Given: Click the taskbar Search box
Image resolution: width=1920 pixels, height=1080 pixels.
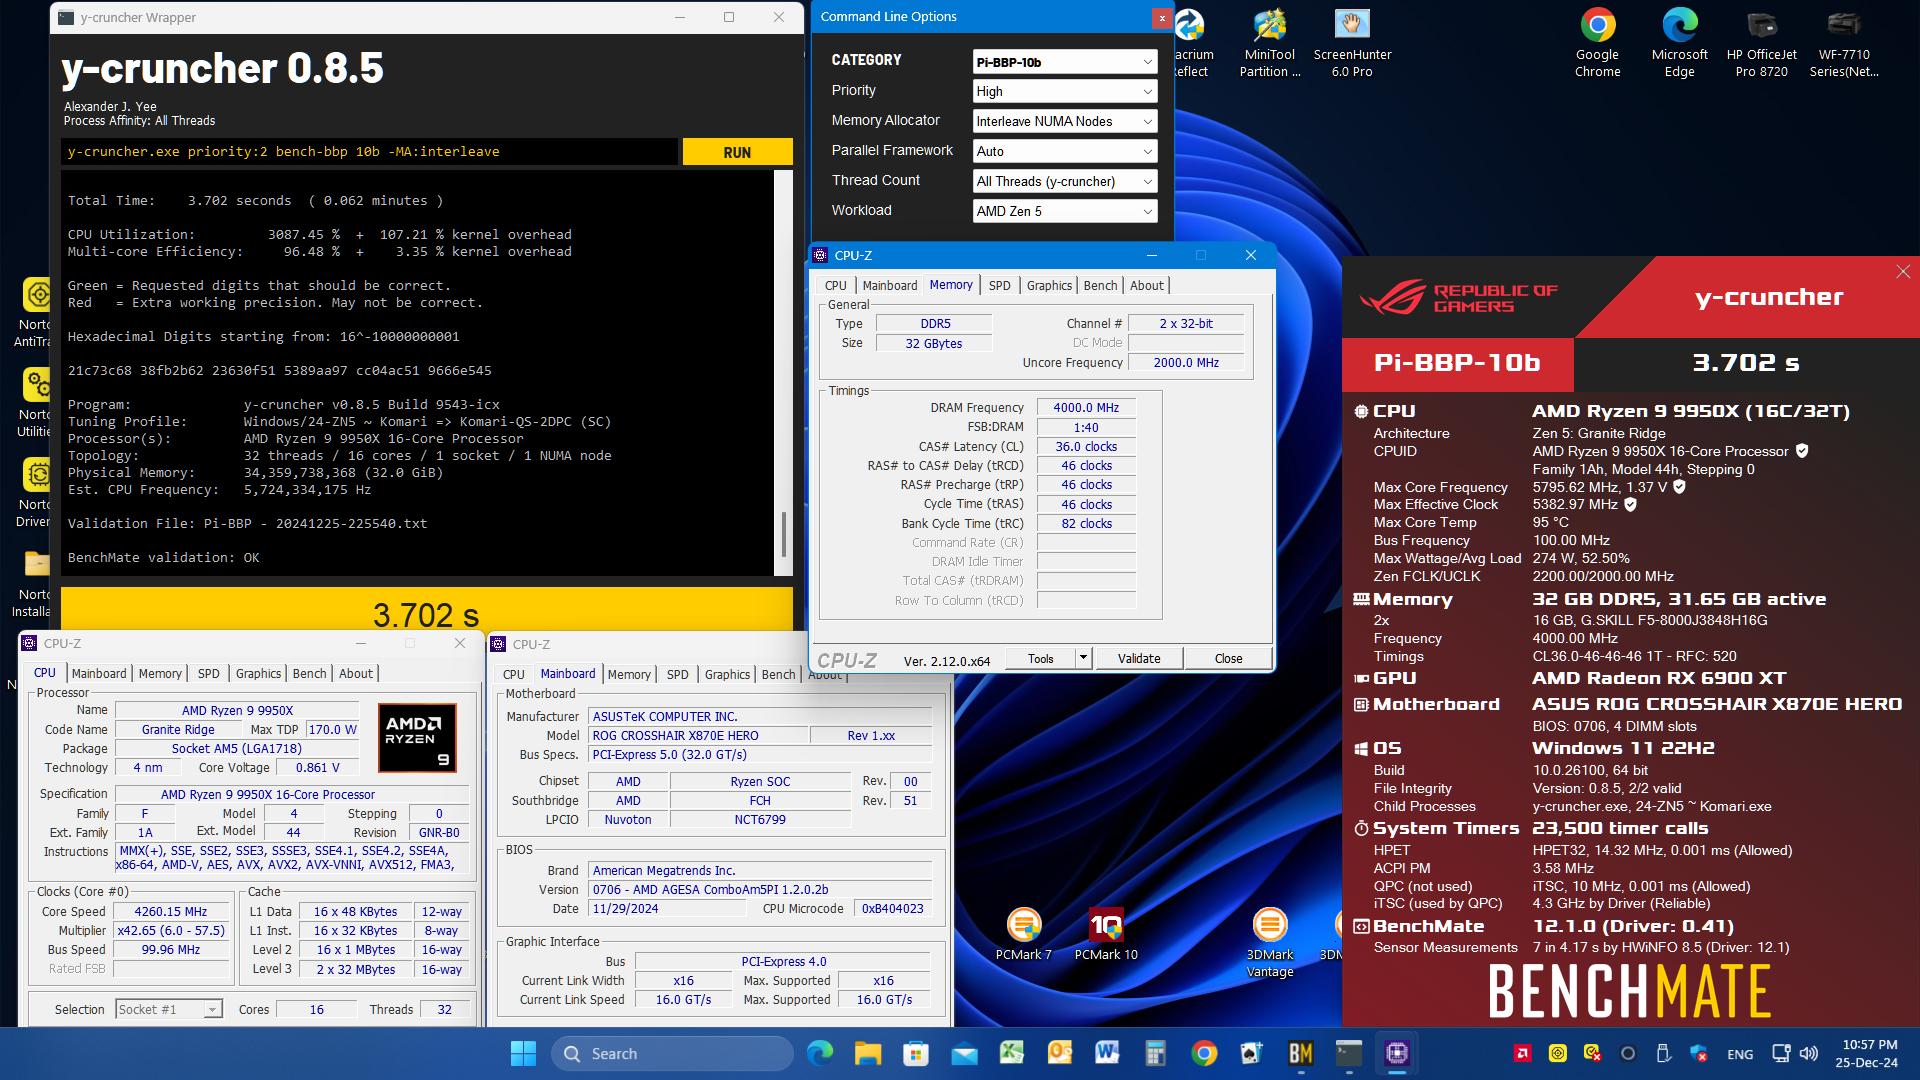Looking at the screenshot, I should click(672, 1053).
